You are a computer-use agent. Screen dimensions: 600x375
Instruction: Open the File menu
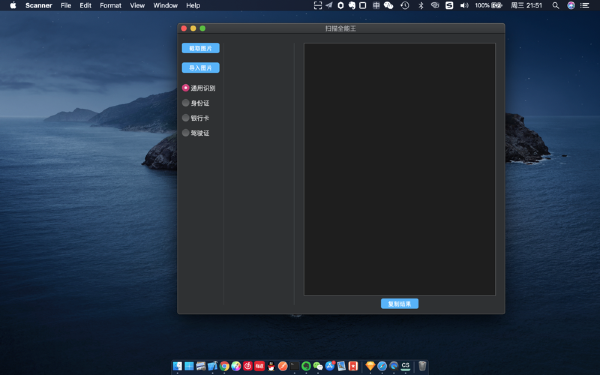[x=66, y=5]
